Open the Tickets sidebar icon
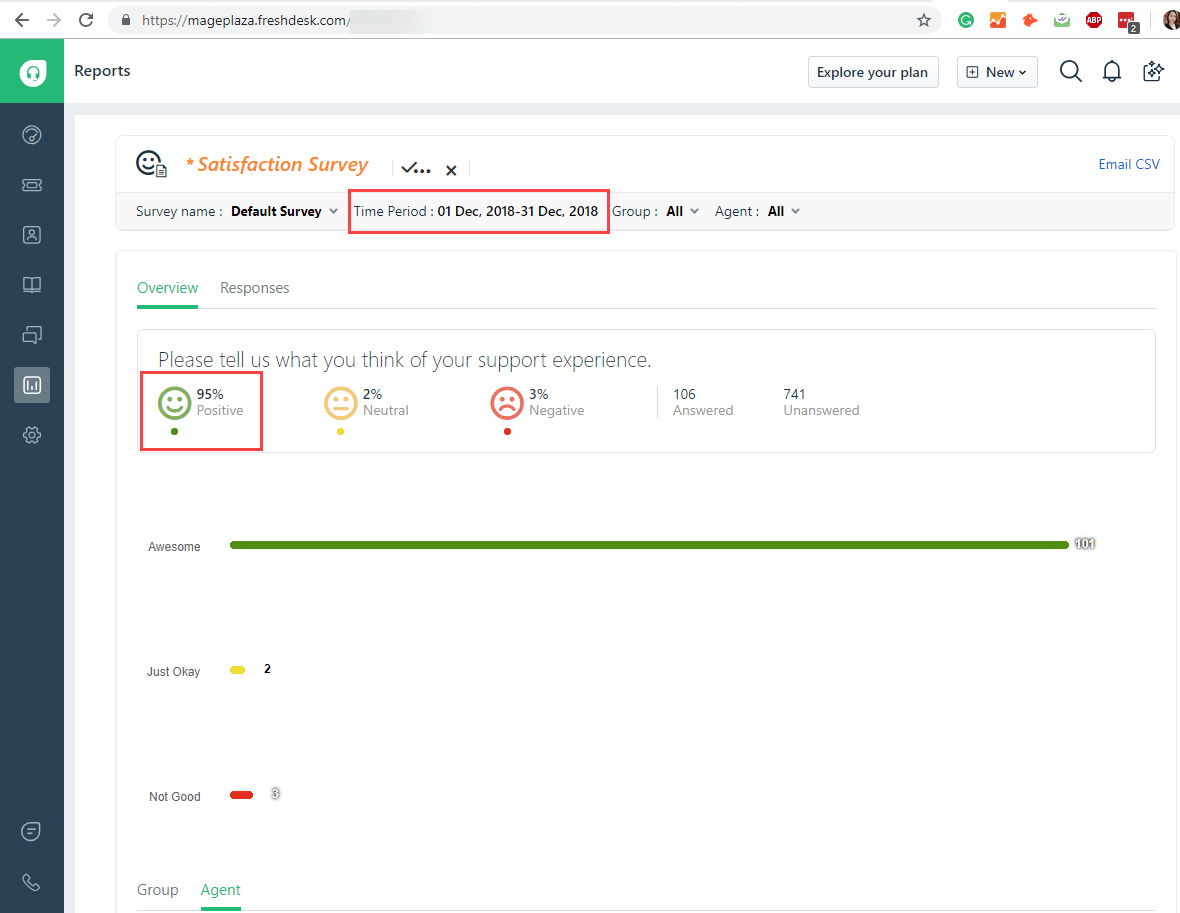The height and width of the screenshot is (913, 1180). (32, 185)
